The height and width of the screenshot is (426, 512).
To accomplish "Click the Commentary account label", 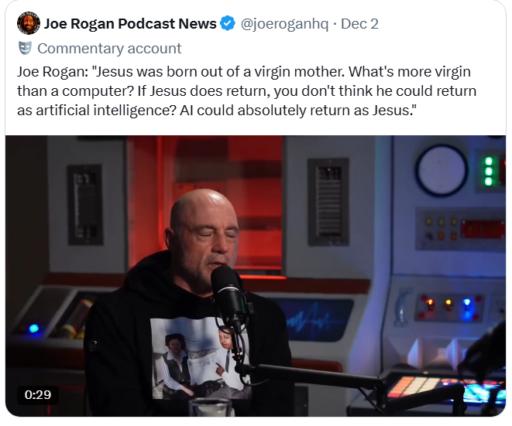I will (109, 49).
